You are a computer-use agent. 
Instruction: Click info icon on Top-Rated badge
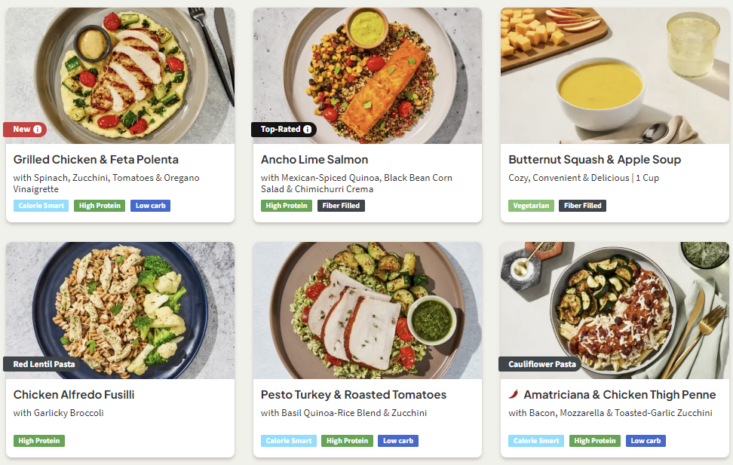pyautogui.click(x=308, y=129)
